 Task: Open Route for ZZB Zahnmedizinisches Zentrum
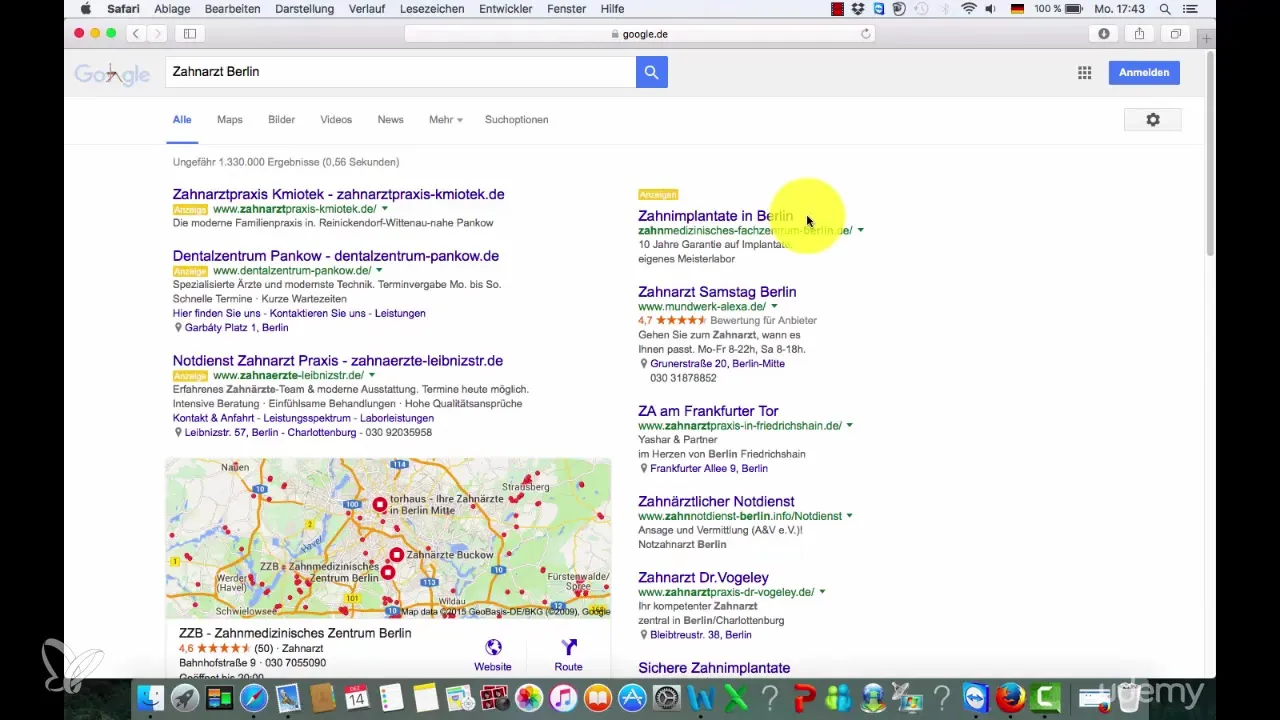(x=568, y=656)
